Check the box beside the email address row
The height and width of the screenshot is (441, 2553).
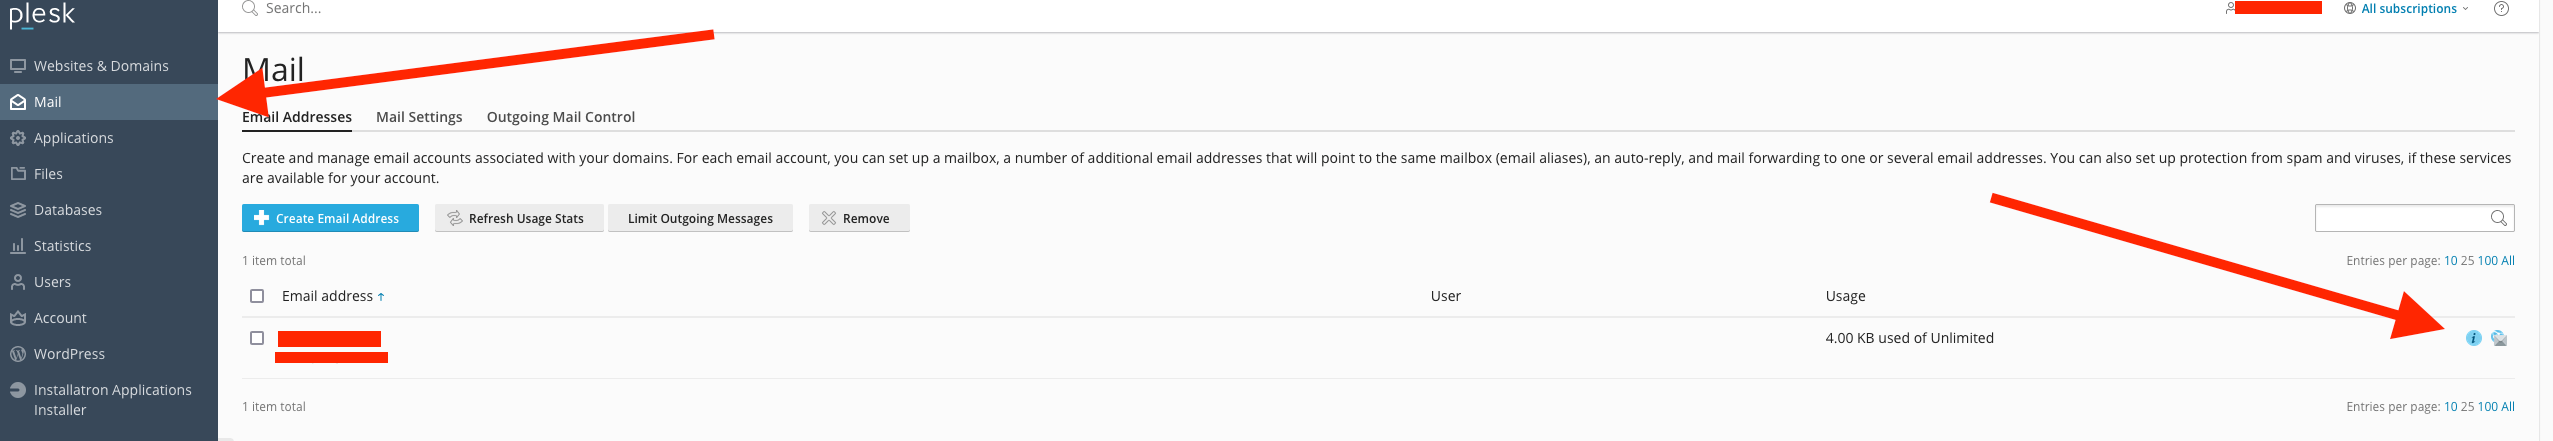click(257, 338)
